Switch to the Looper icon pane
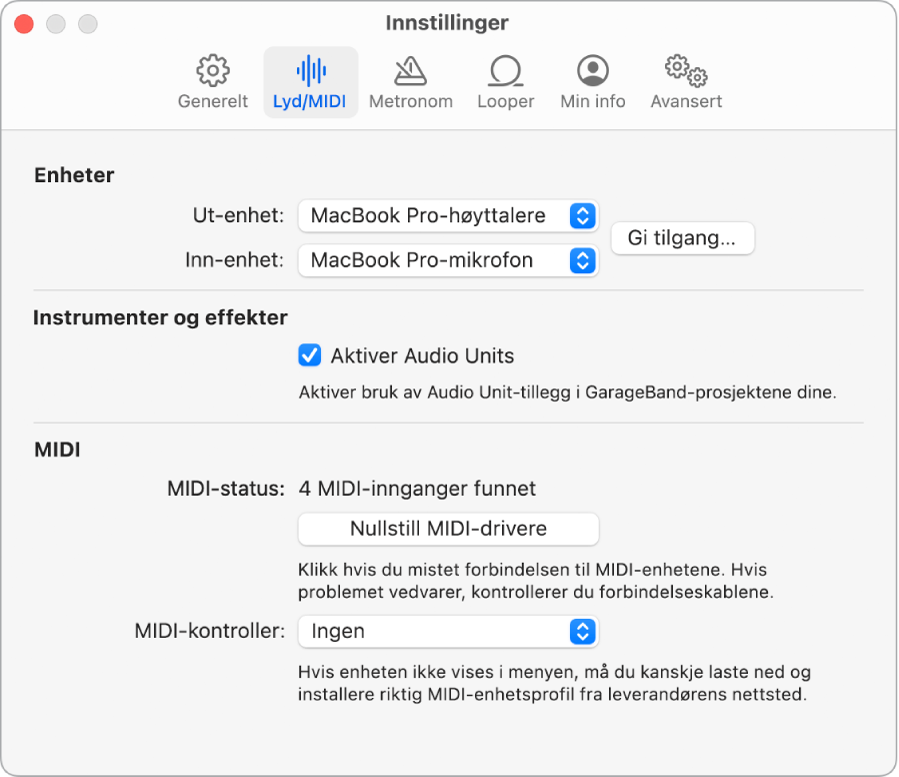Image resolution: width=899 pixels, height=777 pixels. click(505, 71)
